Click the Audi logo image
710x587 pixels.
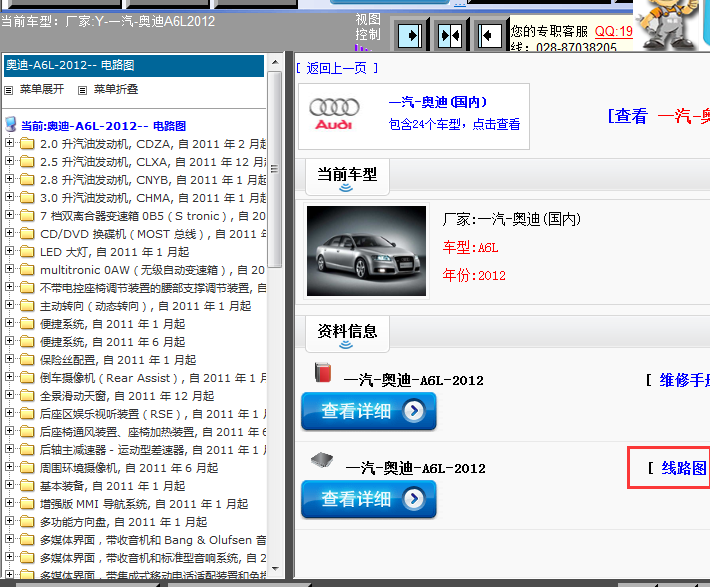click(x=334, y=114)
